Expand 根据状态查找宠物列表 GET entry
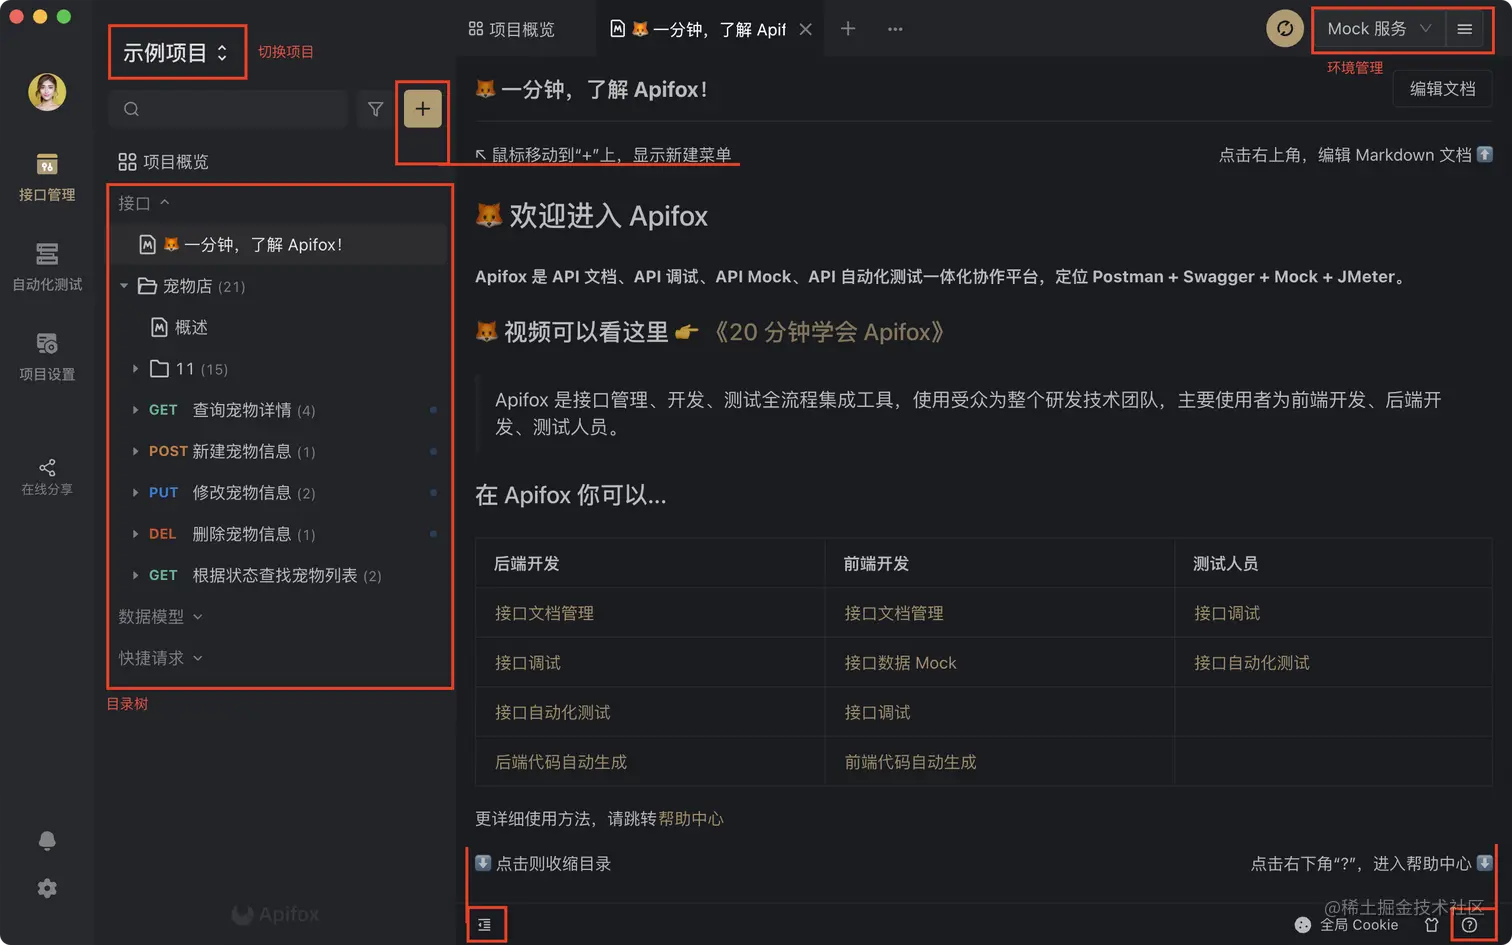This screenshot has width=1512, height=945. [x=136, y=575]
